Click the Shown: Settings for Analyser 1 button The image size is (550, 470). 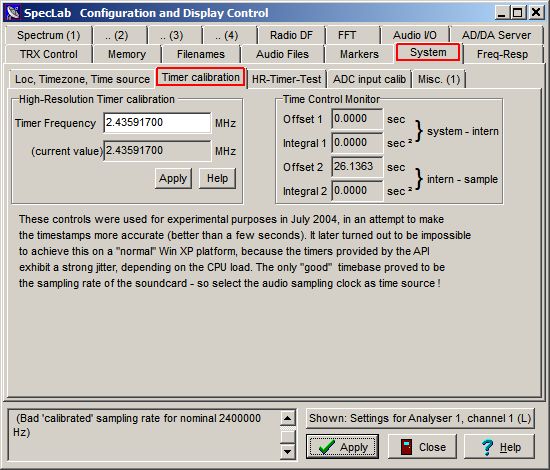tap(420, 418)
